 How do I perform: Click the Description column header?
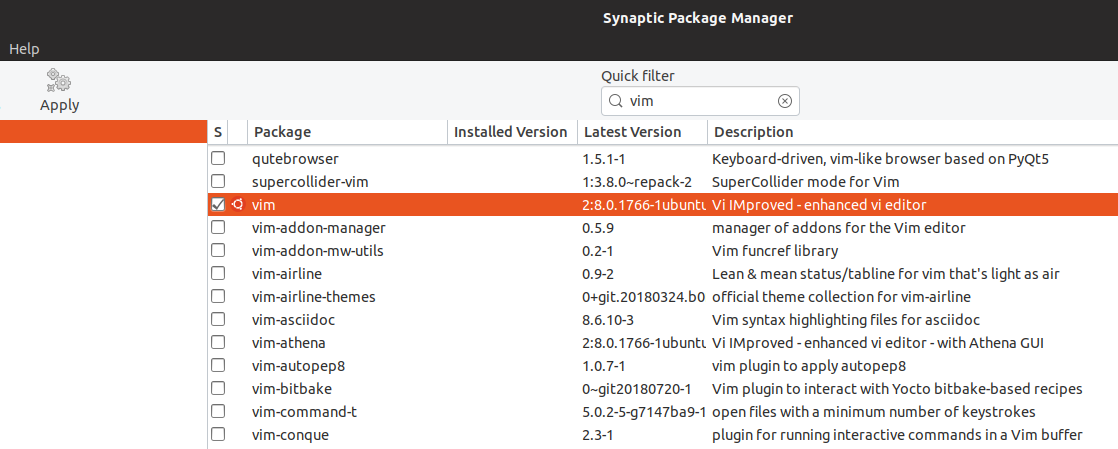pos(912,132)
